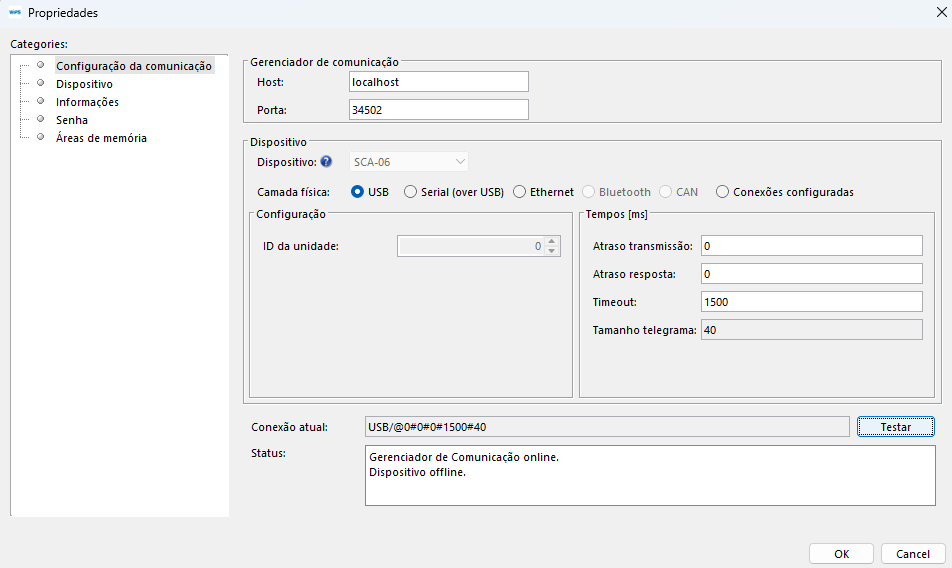Select Serial (over USB) radio button
The image size is (952, 568).
point(410,192)
